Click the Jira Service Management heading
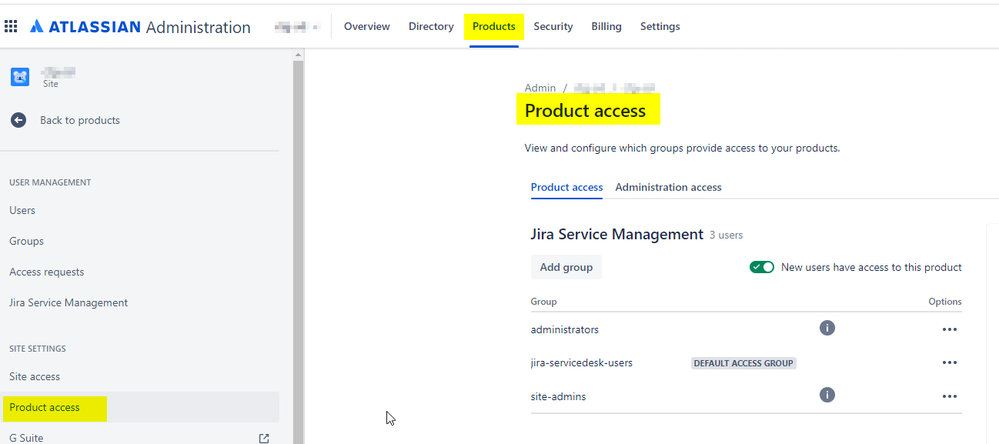 [617, 234]
